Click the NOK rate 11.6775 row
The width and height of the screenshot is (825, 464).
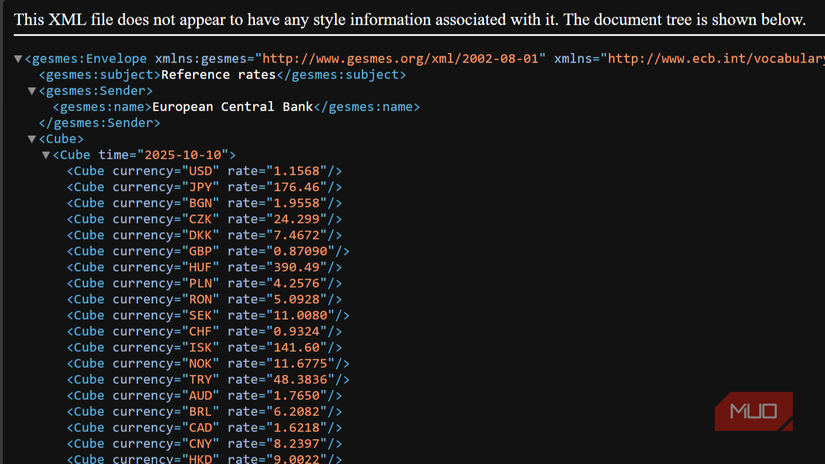coord(208,364)
